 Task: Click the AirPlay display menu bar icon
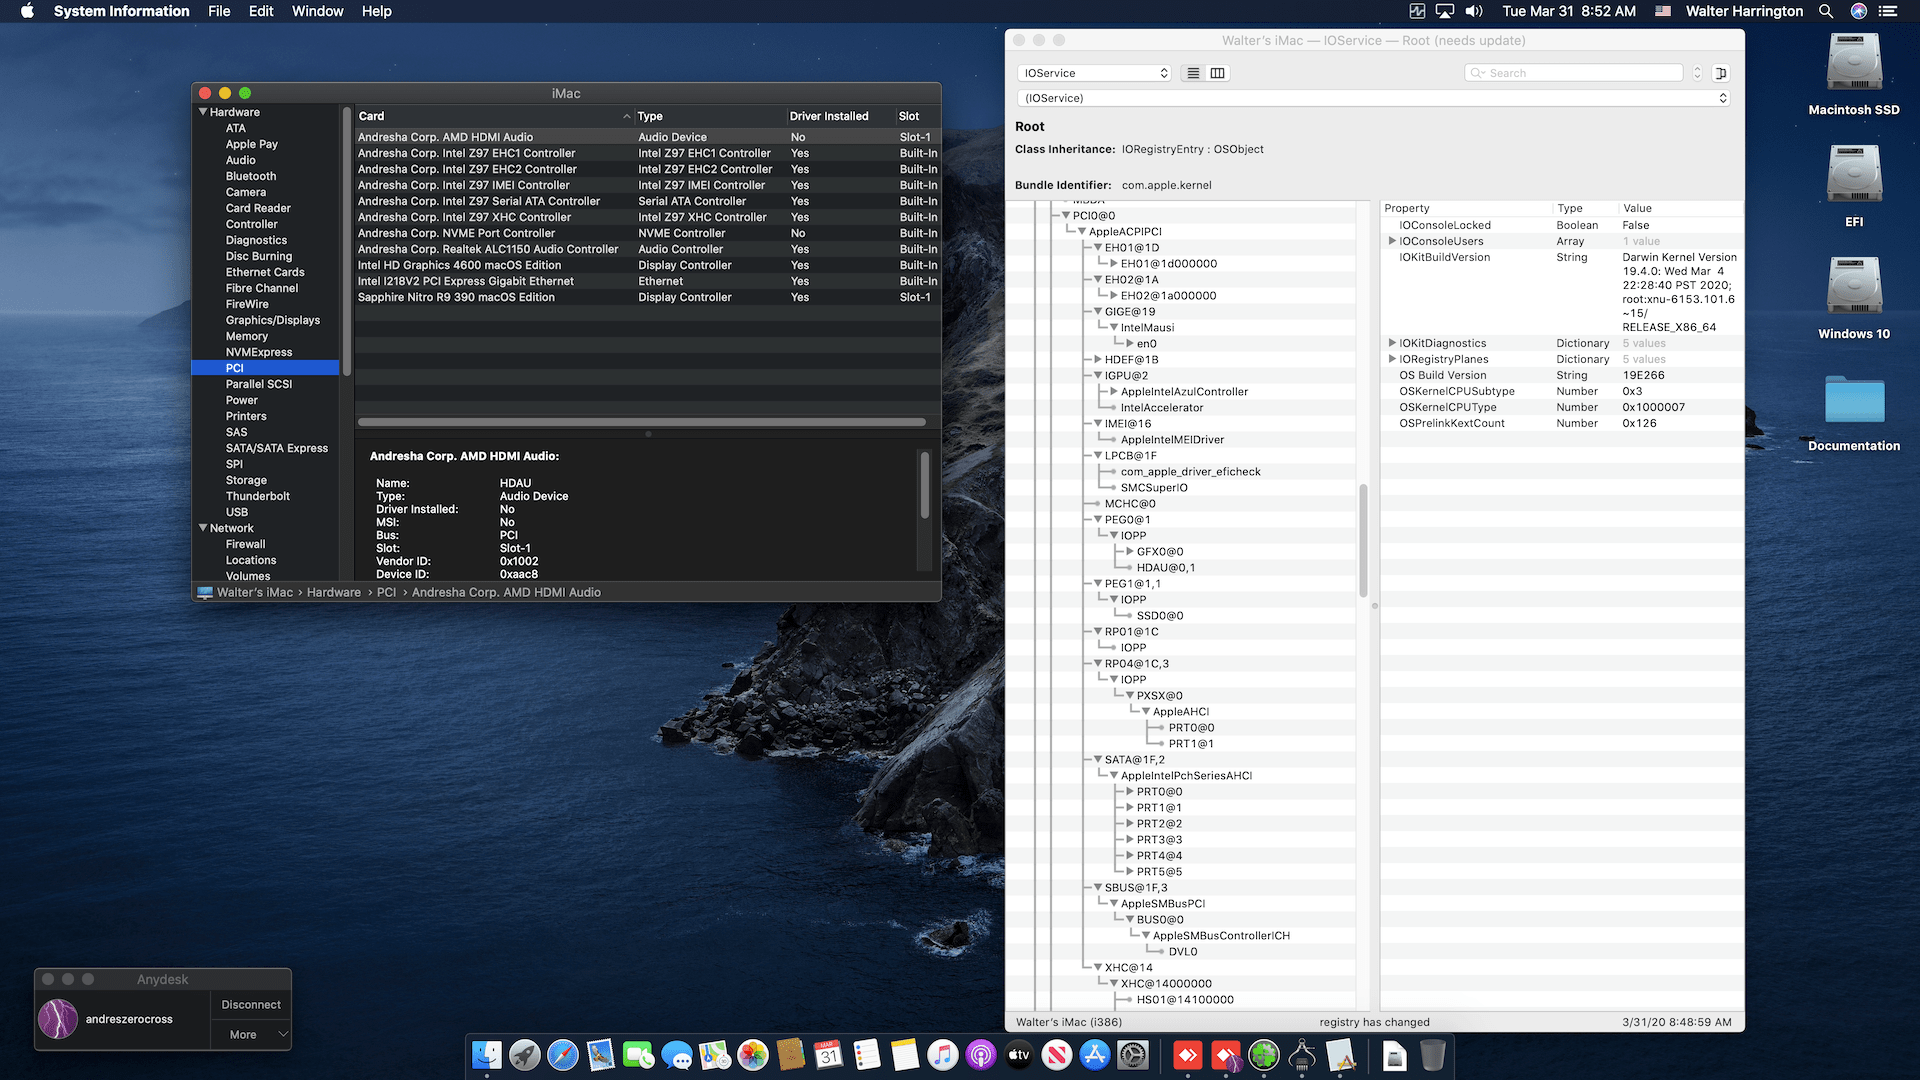tap(1445, 11)
